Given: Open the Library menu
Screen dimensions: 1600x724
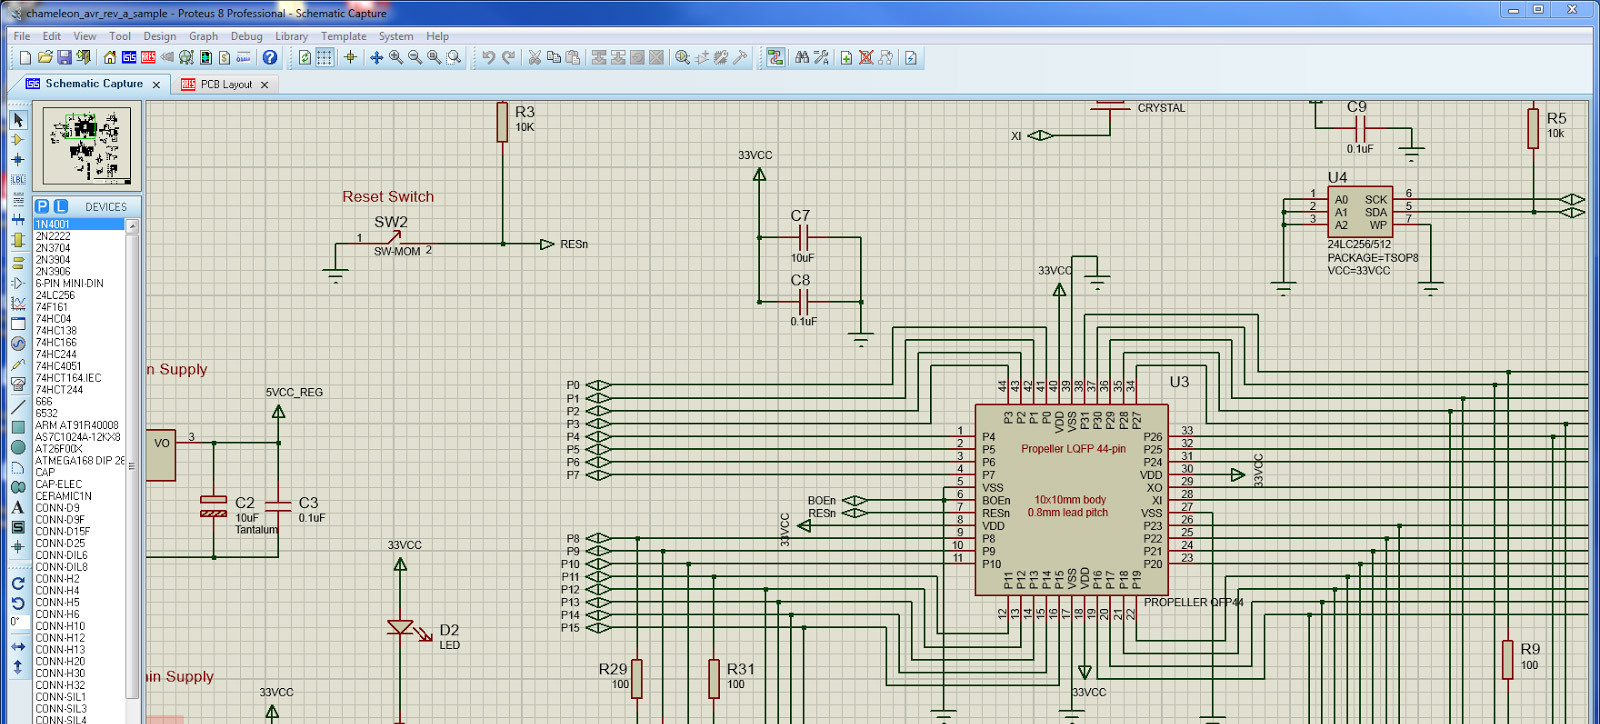Looking at the screenshot, I should [x=291, y=36].
